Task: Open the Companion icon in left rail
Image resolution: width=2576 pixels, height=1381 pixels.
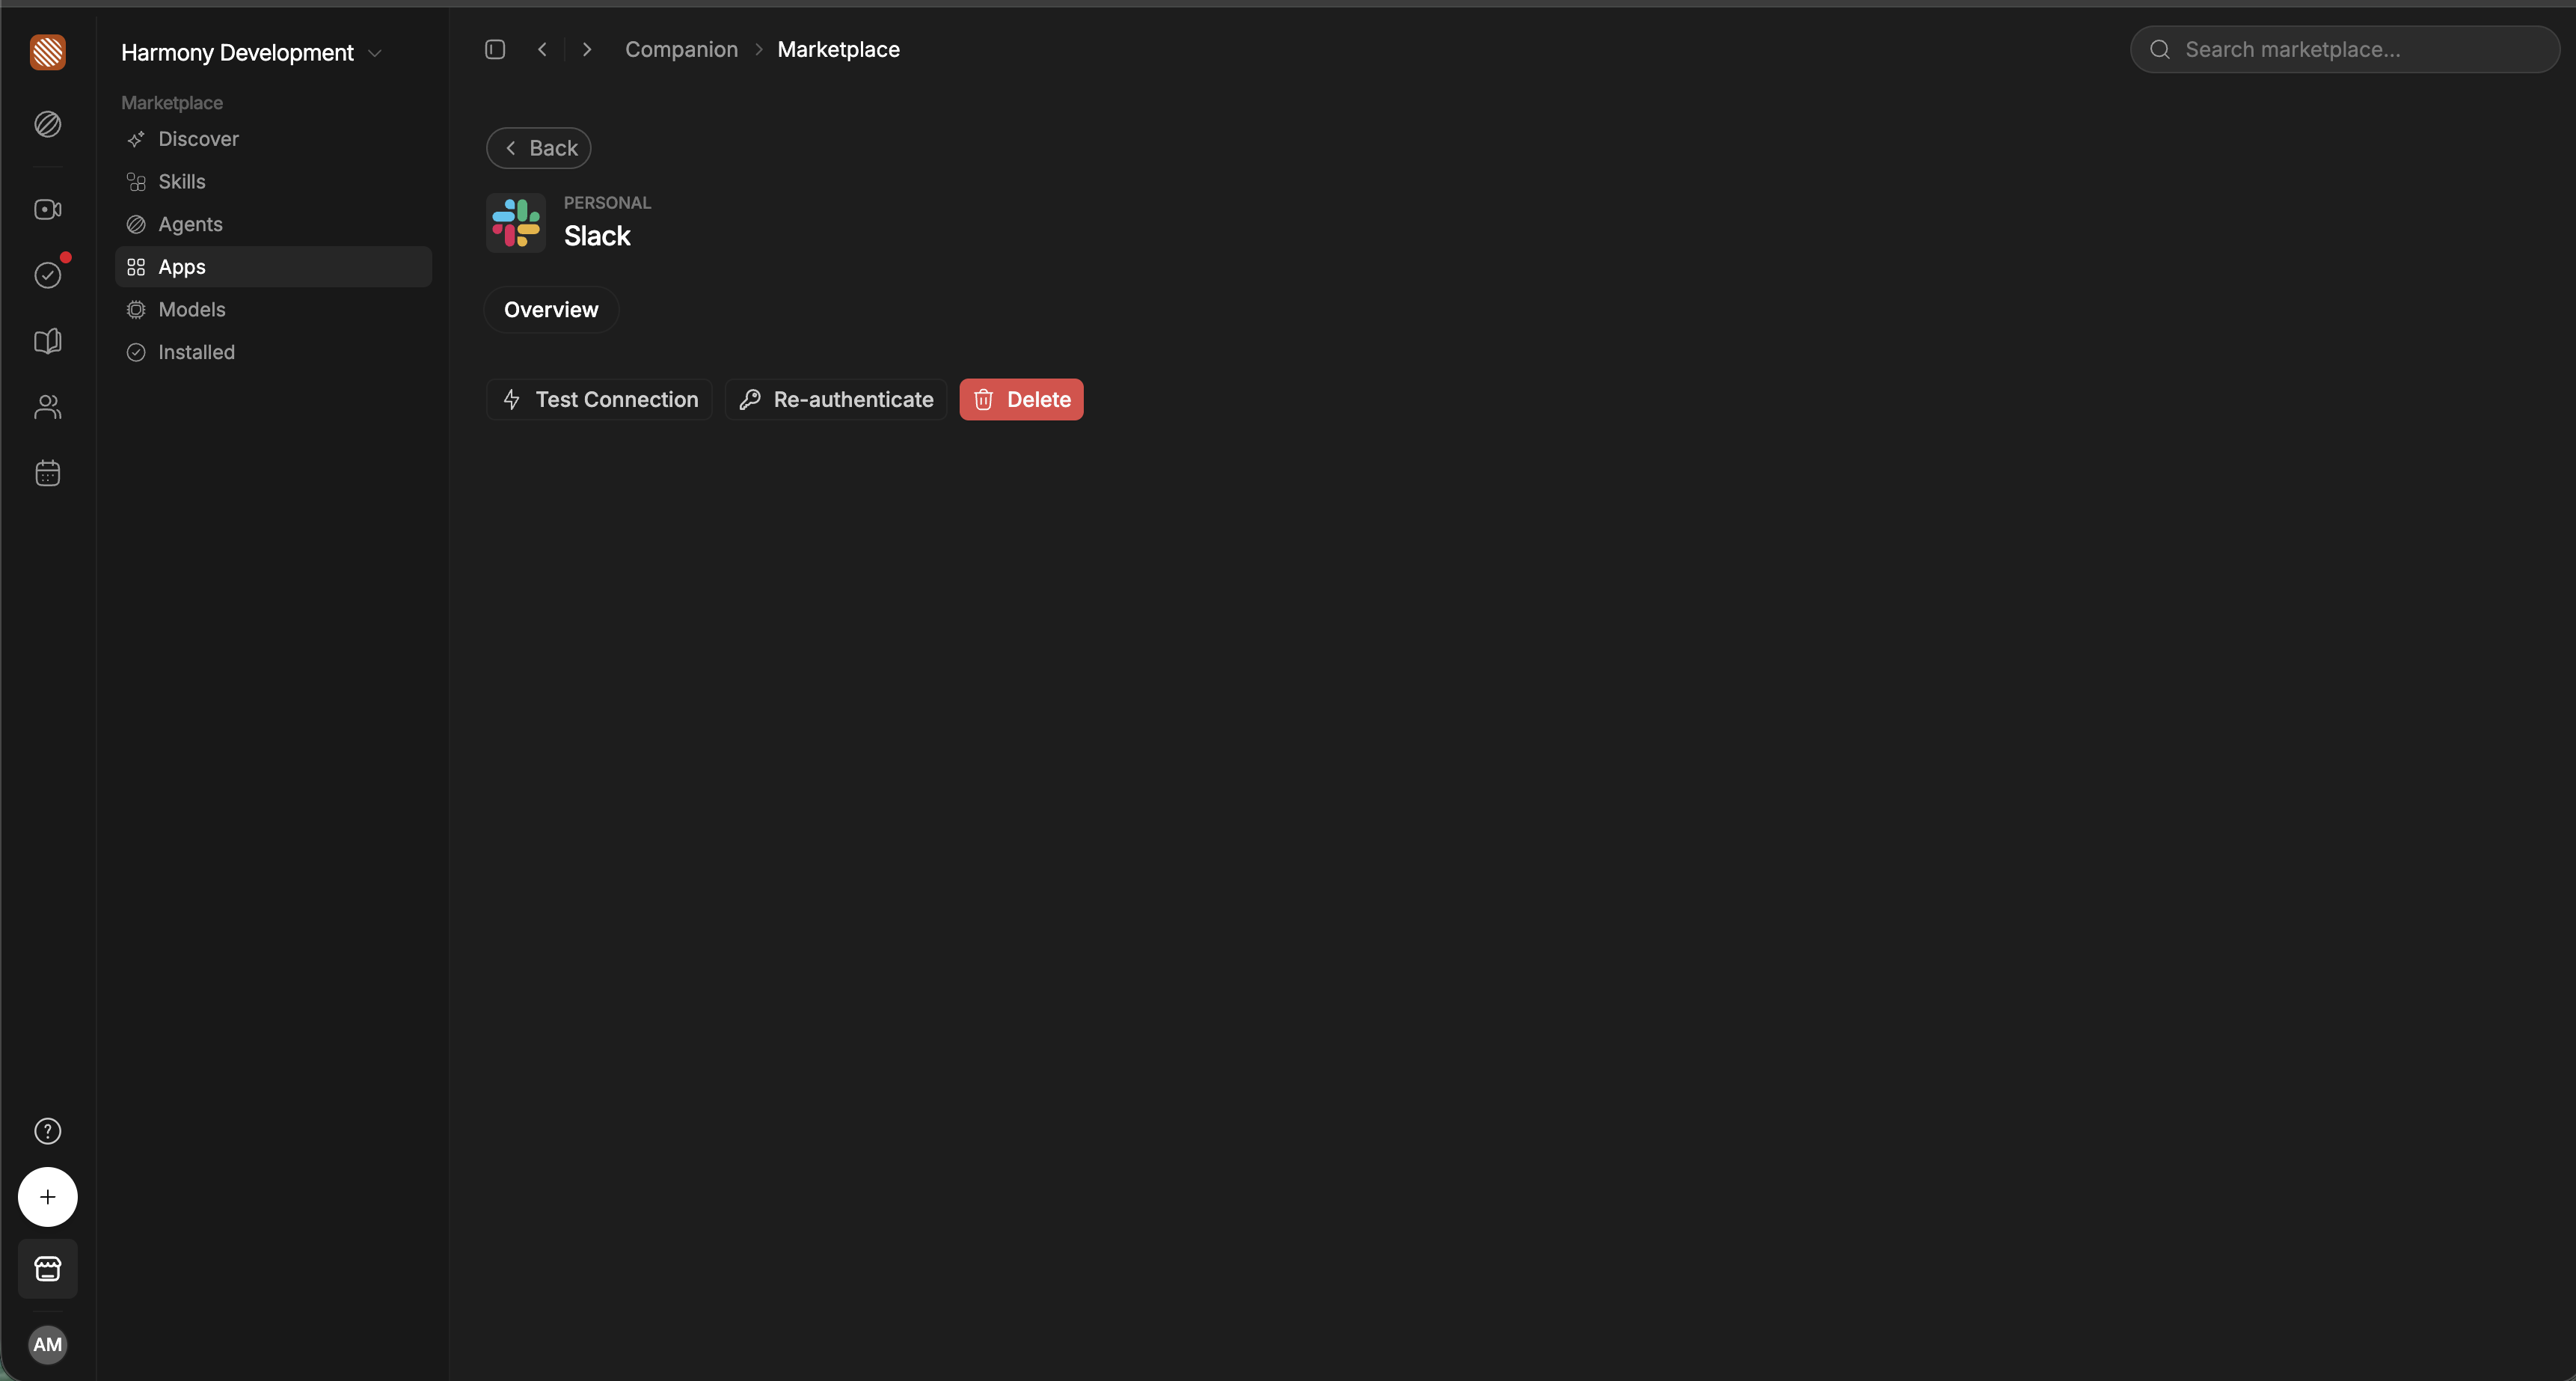Action: pos(48,124)
